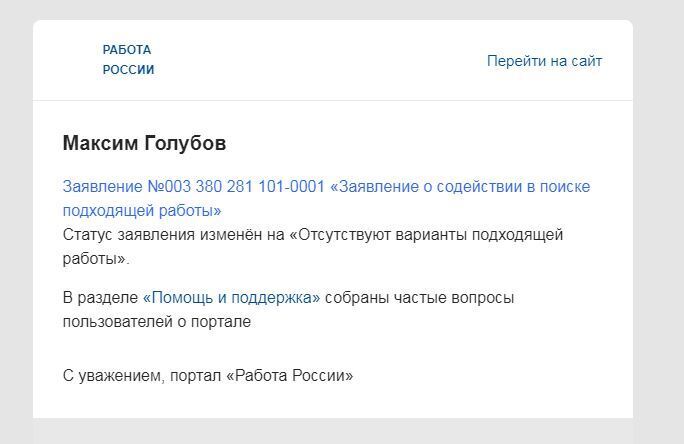Click the «Максим Голубов» recipient name heading
The image size is (684, 444).
click(144, 143)
